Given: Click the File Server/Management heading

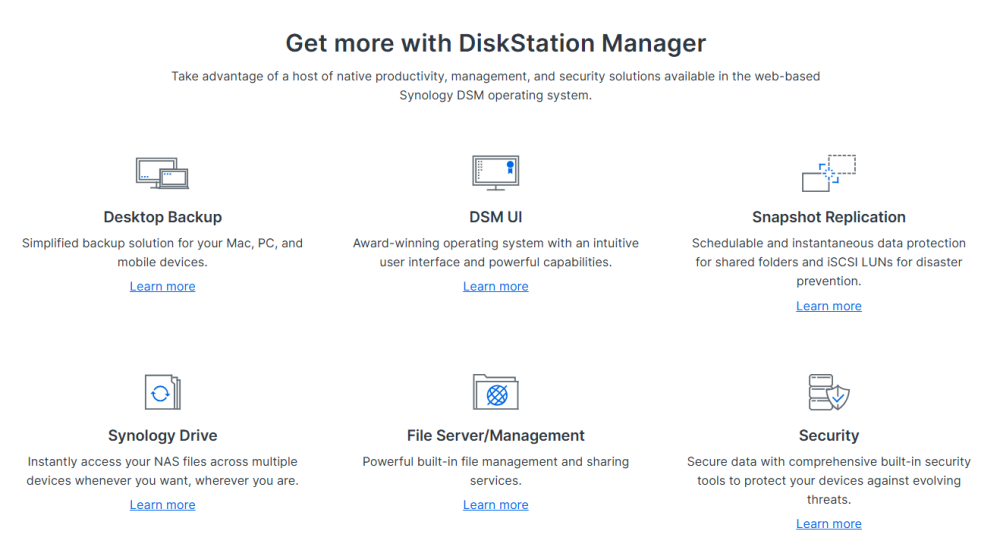Looking at the screenshot, I should point(496,435).
